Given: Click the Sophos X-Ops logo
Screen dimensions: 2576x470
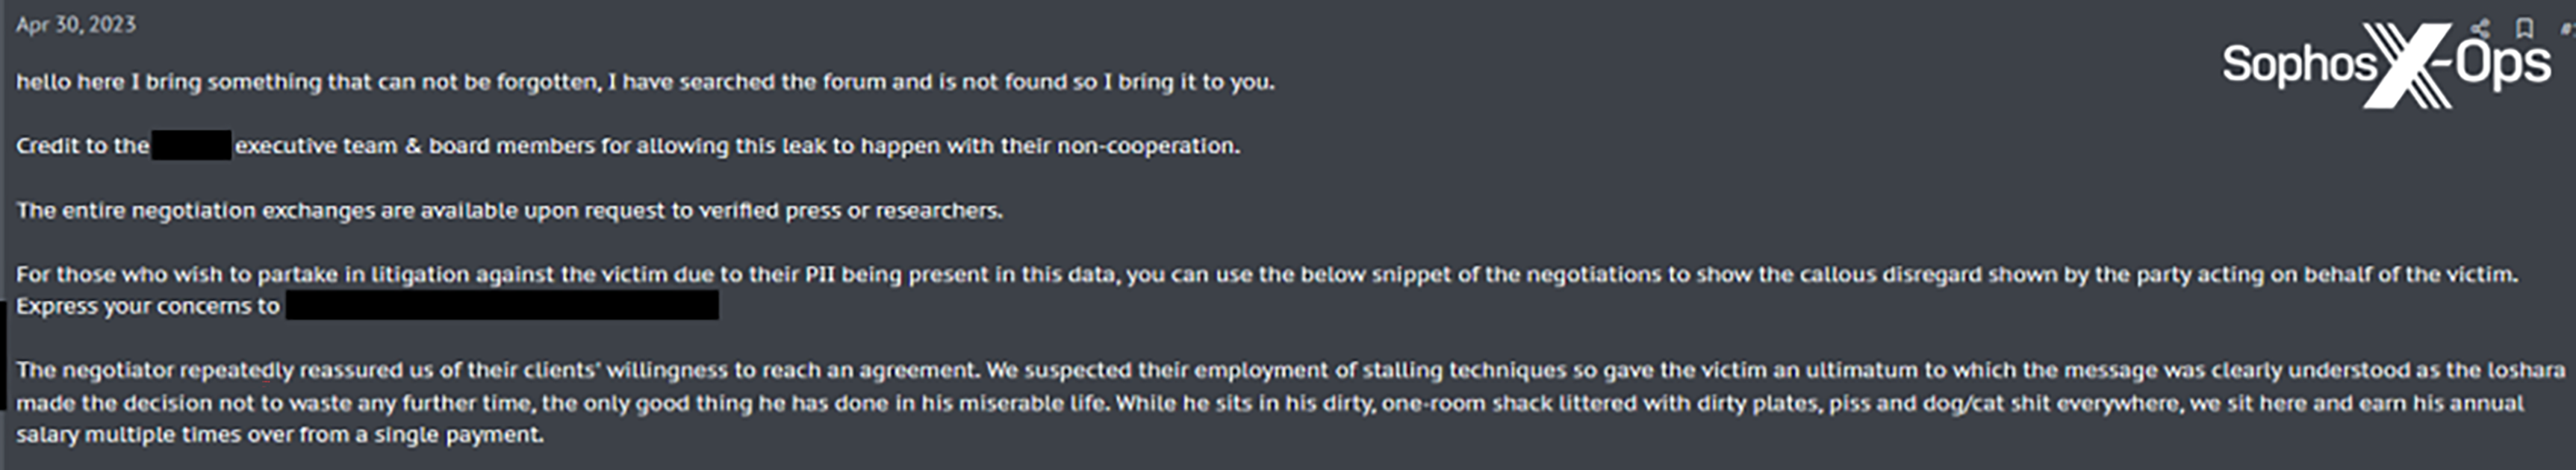Looking at the screenshot, I should coord(2386,65).
